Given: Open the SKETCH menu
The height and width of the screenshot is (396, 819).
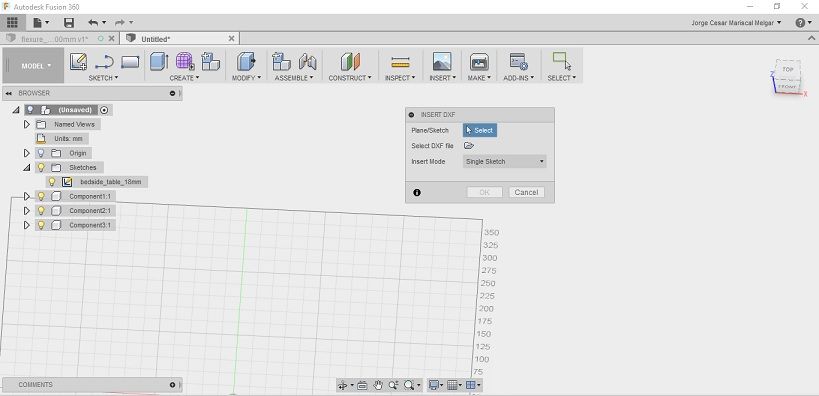Looking at the screenshot, I should pyautogui.click(x=103, y=78).
